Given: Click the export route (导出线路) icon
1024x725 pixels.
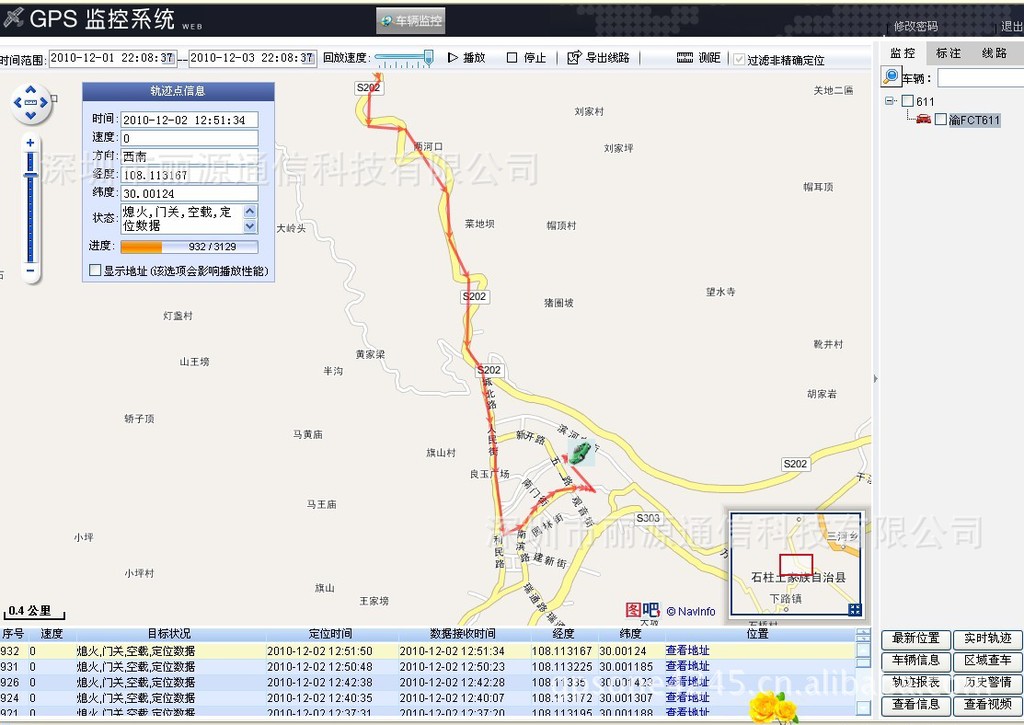Looking at the screenshot, I should tap(574, 58).
